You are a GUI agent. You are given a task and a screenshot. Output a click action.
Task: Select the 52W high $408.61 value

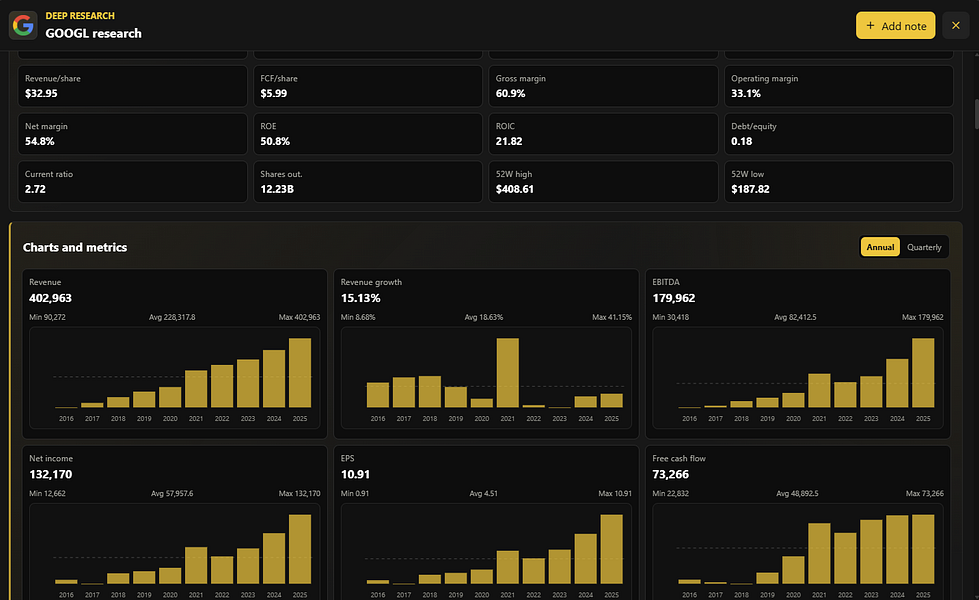[x=514, y=189]
